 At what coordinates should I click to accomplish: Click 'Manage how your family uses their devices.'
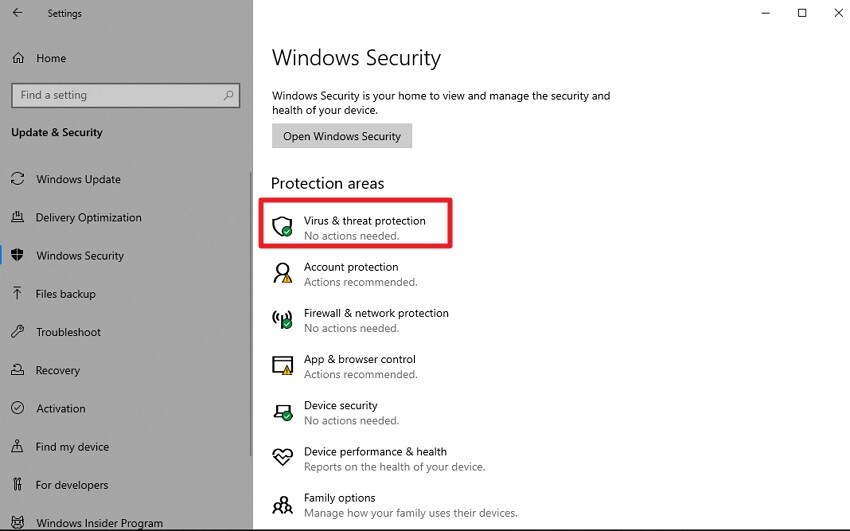410,513
